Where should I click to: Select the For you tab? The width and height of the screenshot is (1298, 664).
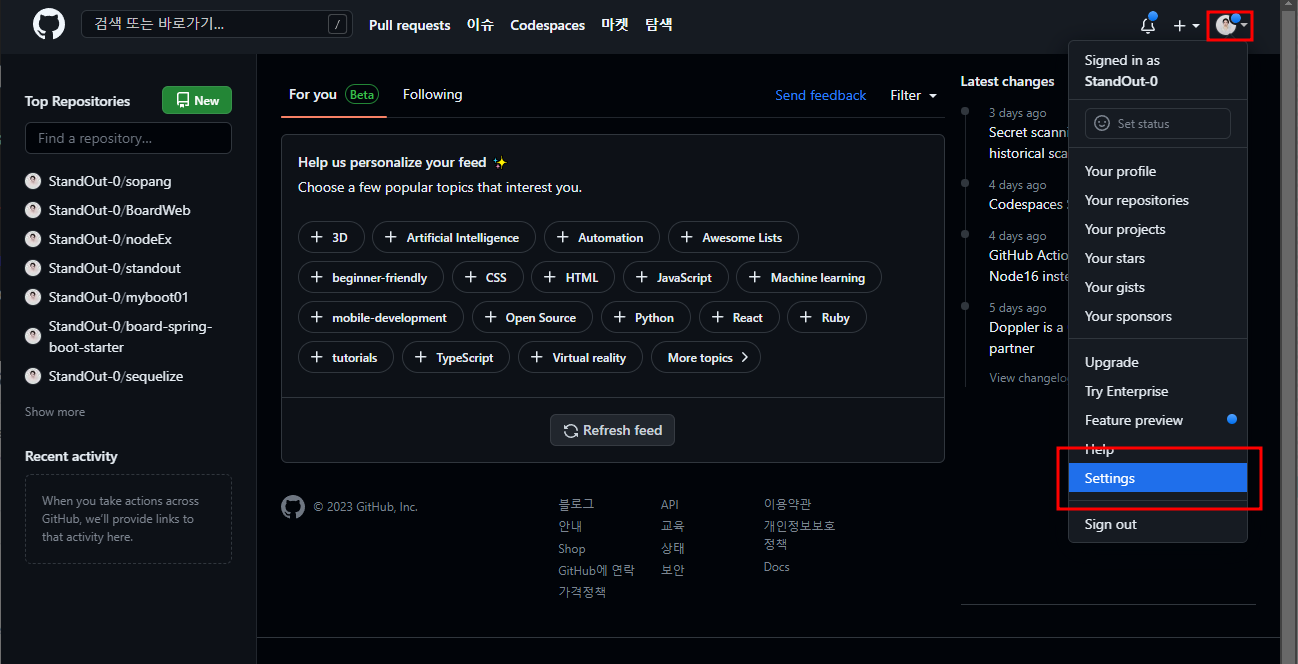point(333,95)
